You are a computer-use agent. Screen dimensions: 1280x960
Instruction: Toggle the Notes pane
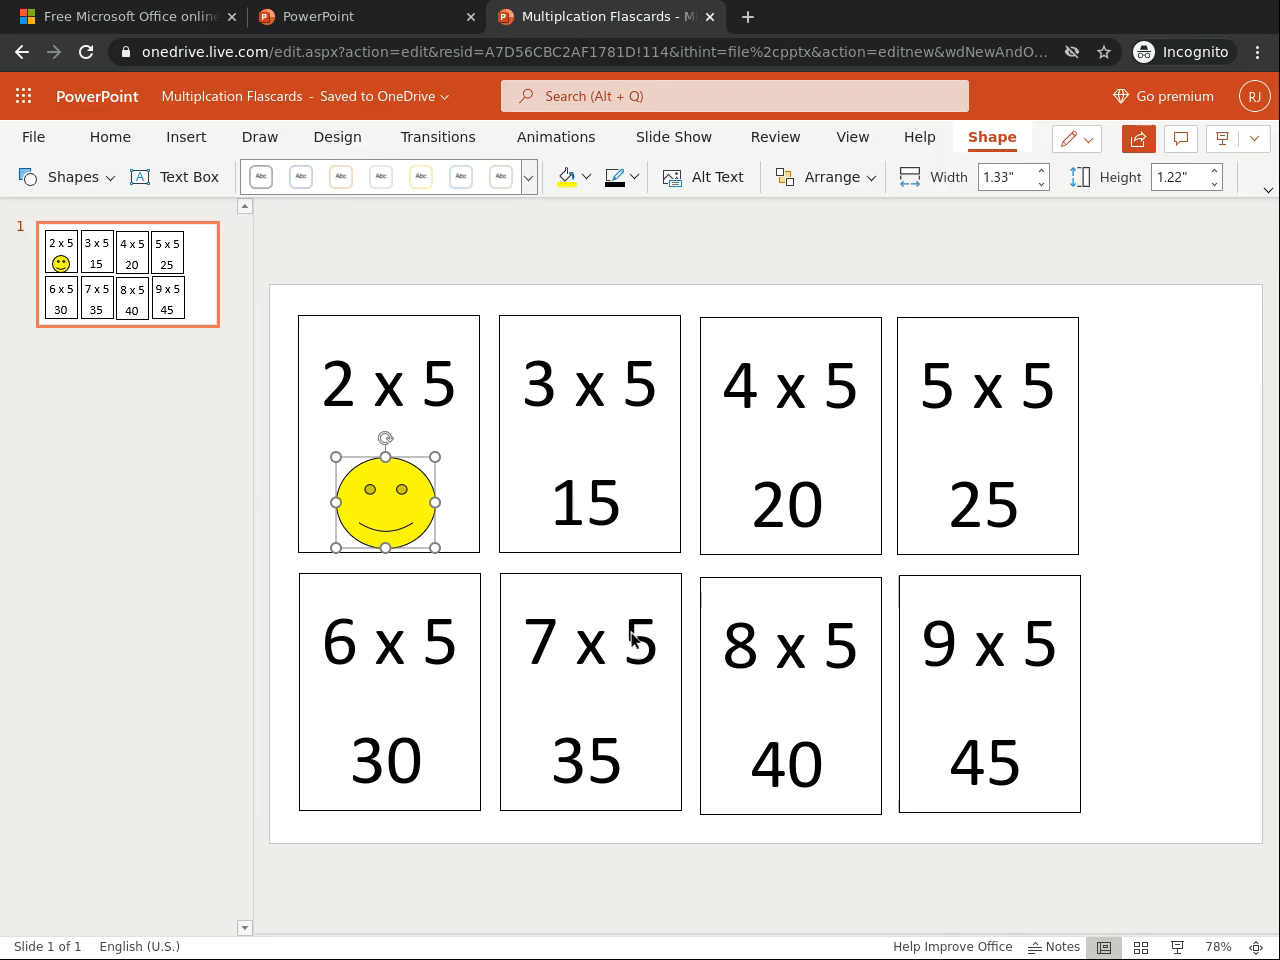tap(1054, 947)
